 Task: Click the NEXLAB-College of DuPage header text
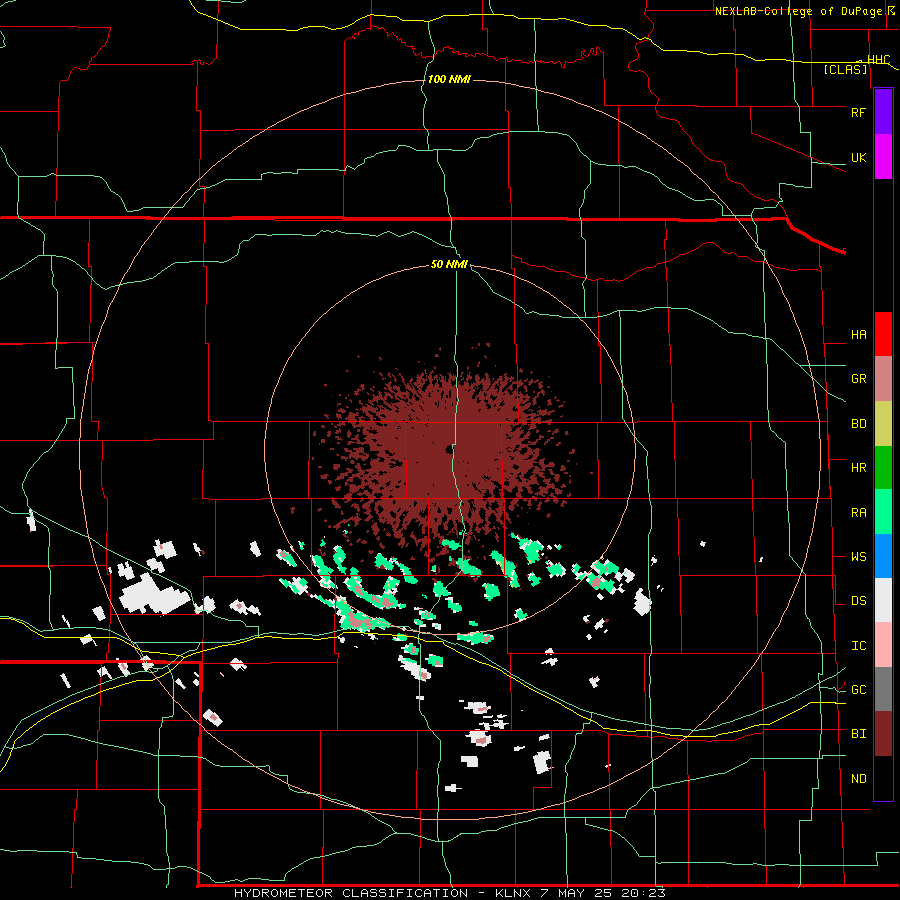(x=798, y=11)
